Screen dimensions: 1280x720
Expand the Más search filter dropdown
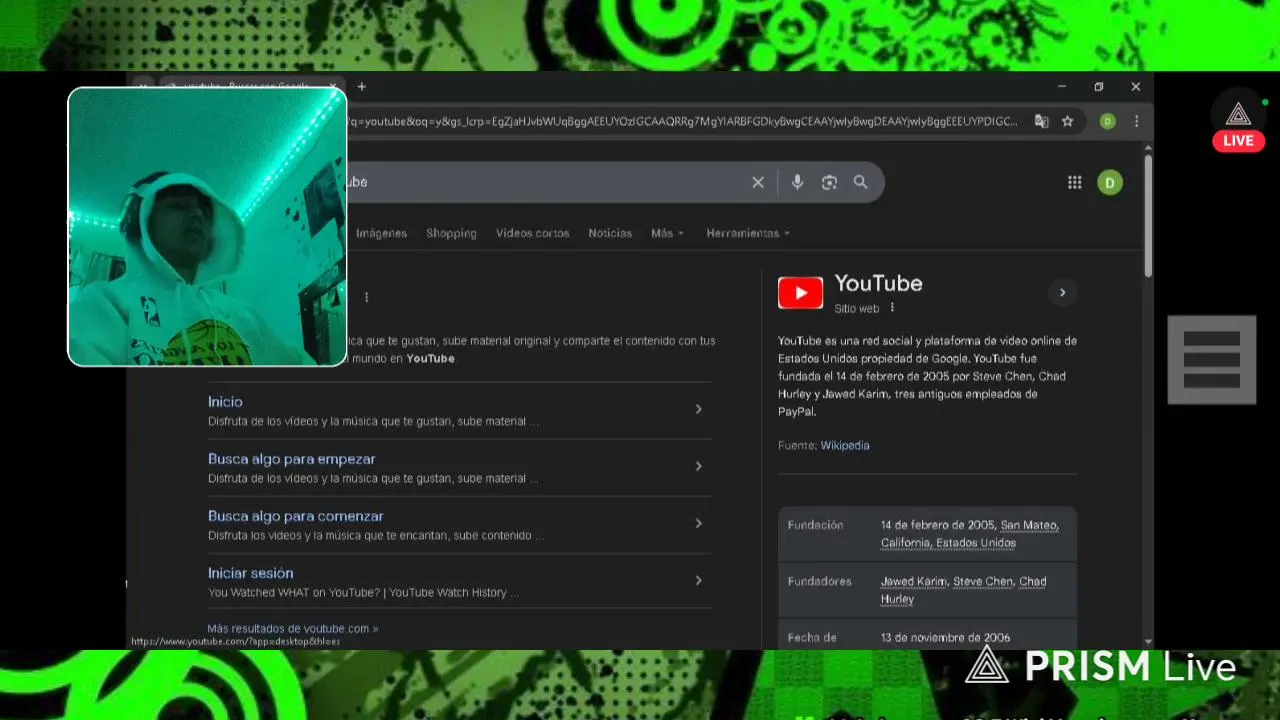(x=667, y=233)
